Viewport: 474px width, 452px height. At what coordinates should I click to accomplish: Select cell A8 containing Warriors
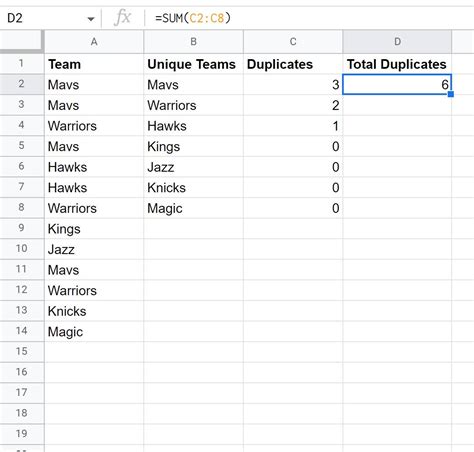click(94, 208)
